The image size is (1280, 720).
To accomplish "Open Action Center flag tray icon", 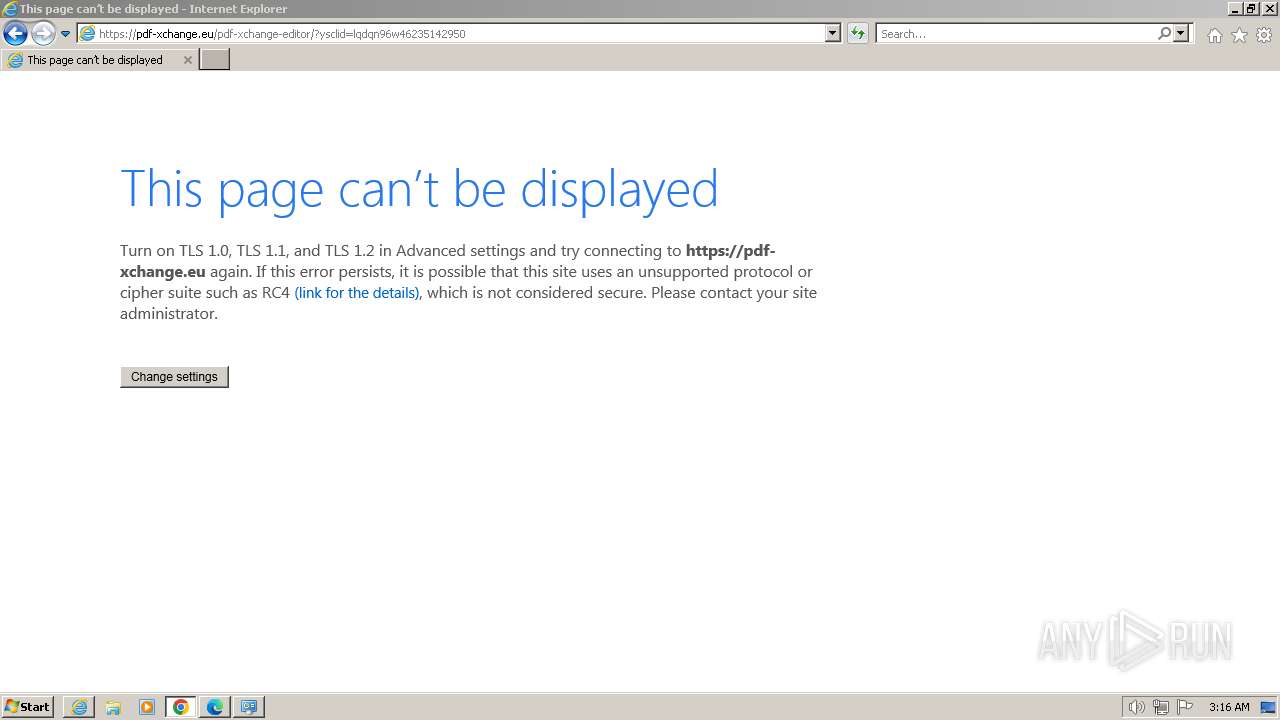I will (1185, 707).
